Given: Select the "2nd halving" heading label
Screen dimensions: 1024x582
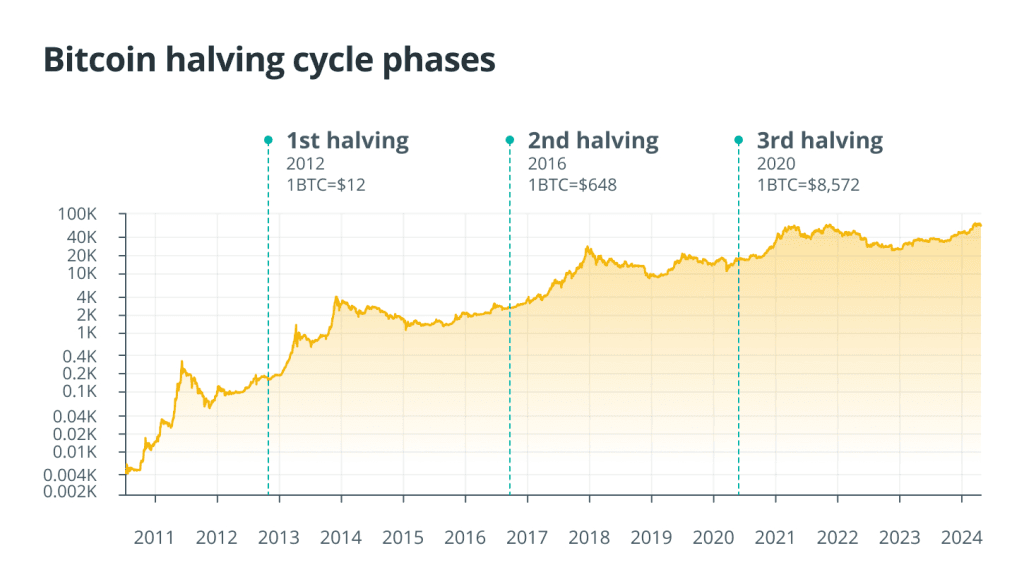Looking at the screenshot, I should 593,141.
